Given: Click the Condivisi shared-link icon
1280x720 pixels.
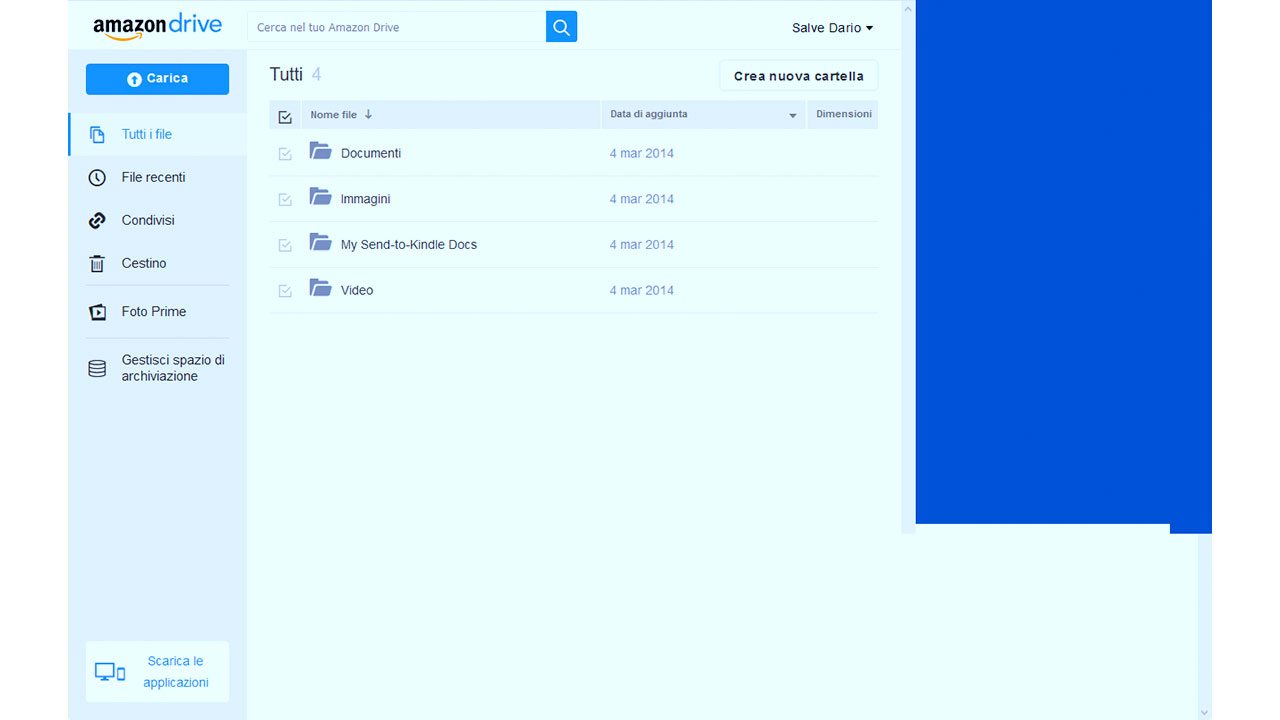Looking at the screenshot, I should [x=96, y=220].
